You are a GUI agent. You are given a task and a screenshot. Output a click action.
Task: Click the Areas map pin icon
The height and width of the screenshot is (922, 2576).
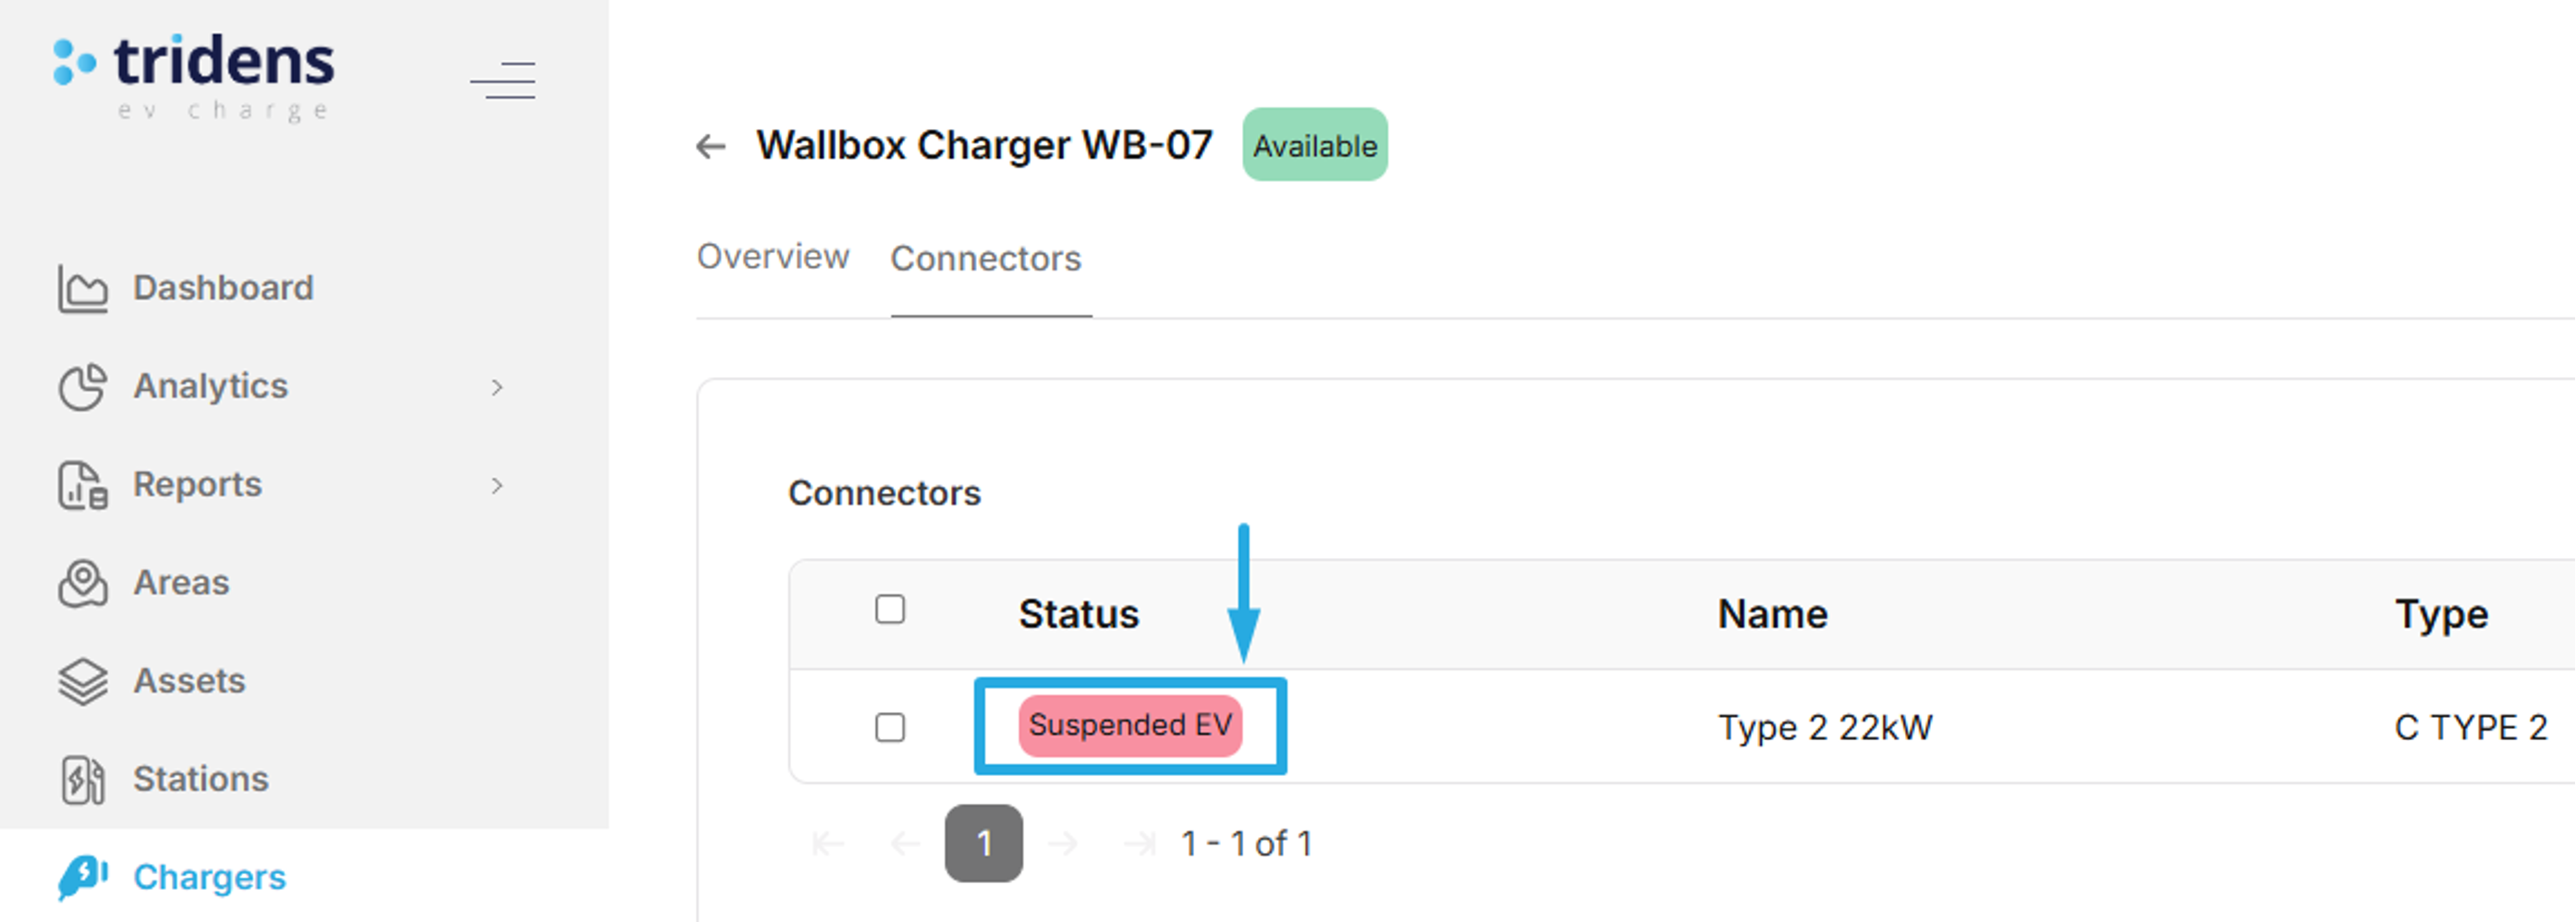[x=84, y=583]
